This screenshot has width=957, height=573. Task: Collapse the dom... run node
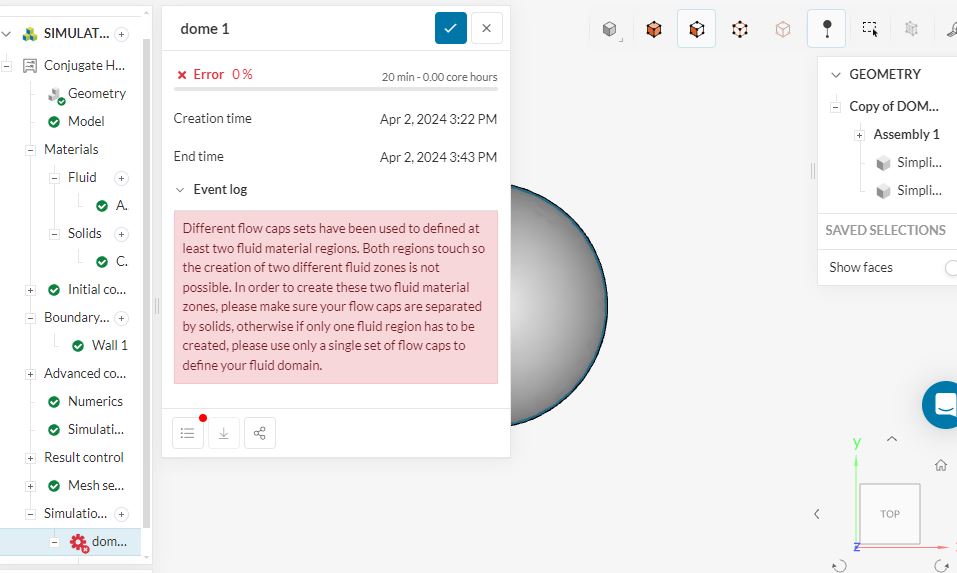click(x=54, y=542)
